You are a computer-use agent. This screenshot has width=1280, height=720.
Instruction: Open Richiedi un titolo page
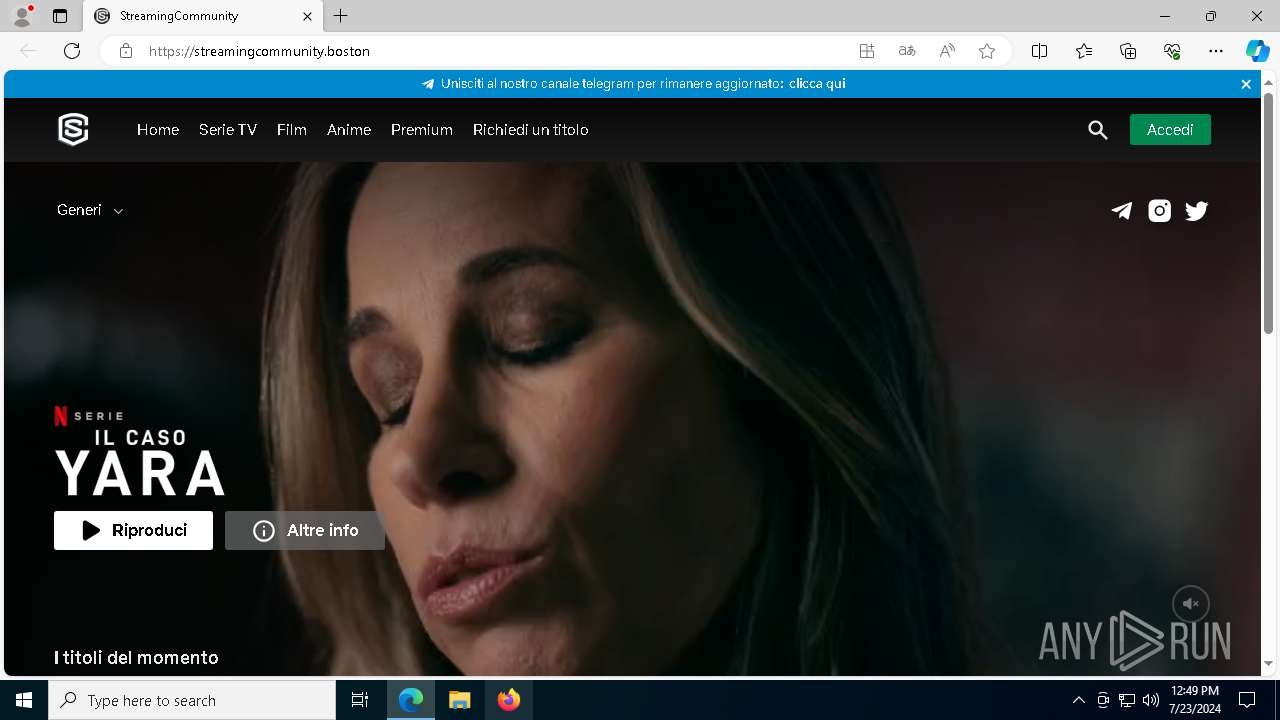[x=531, y=130]
